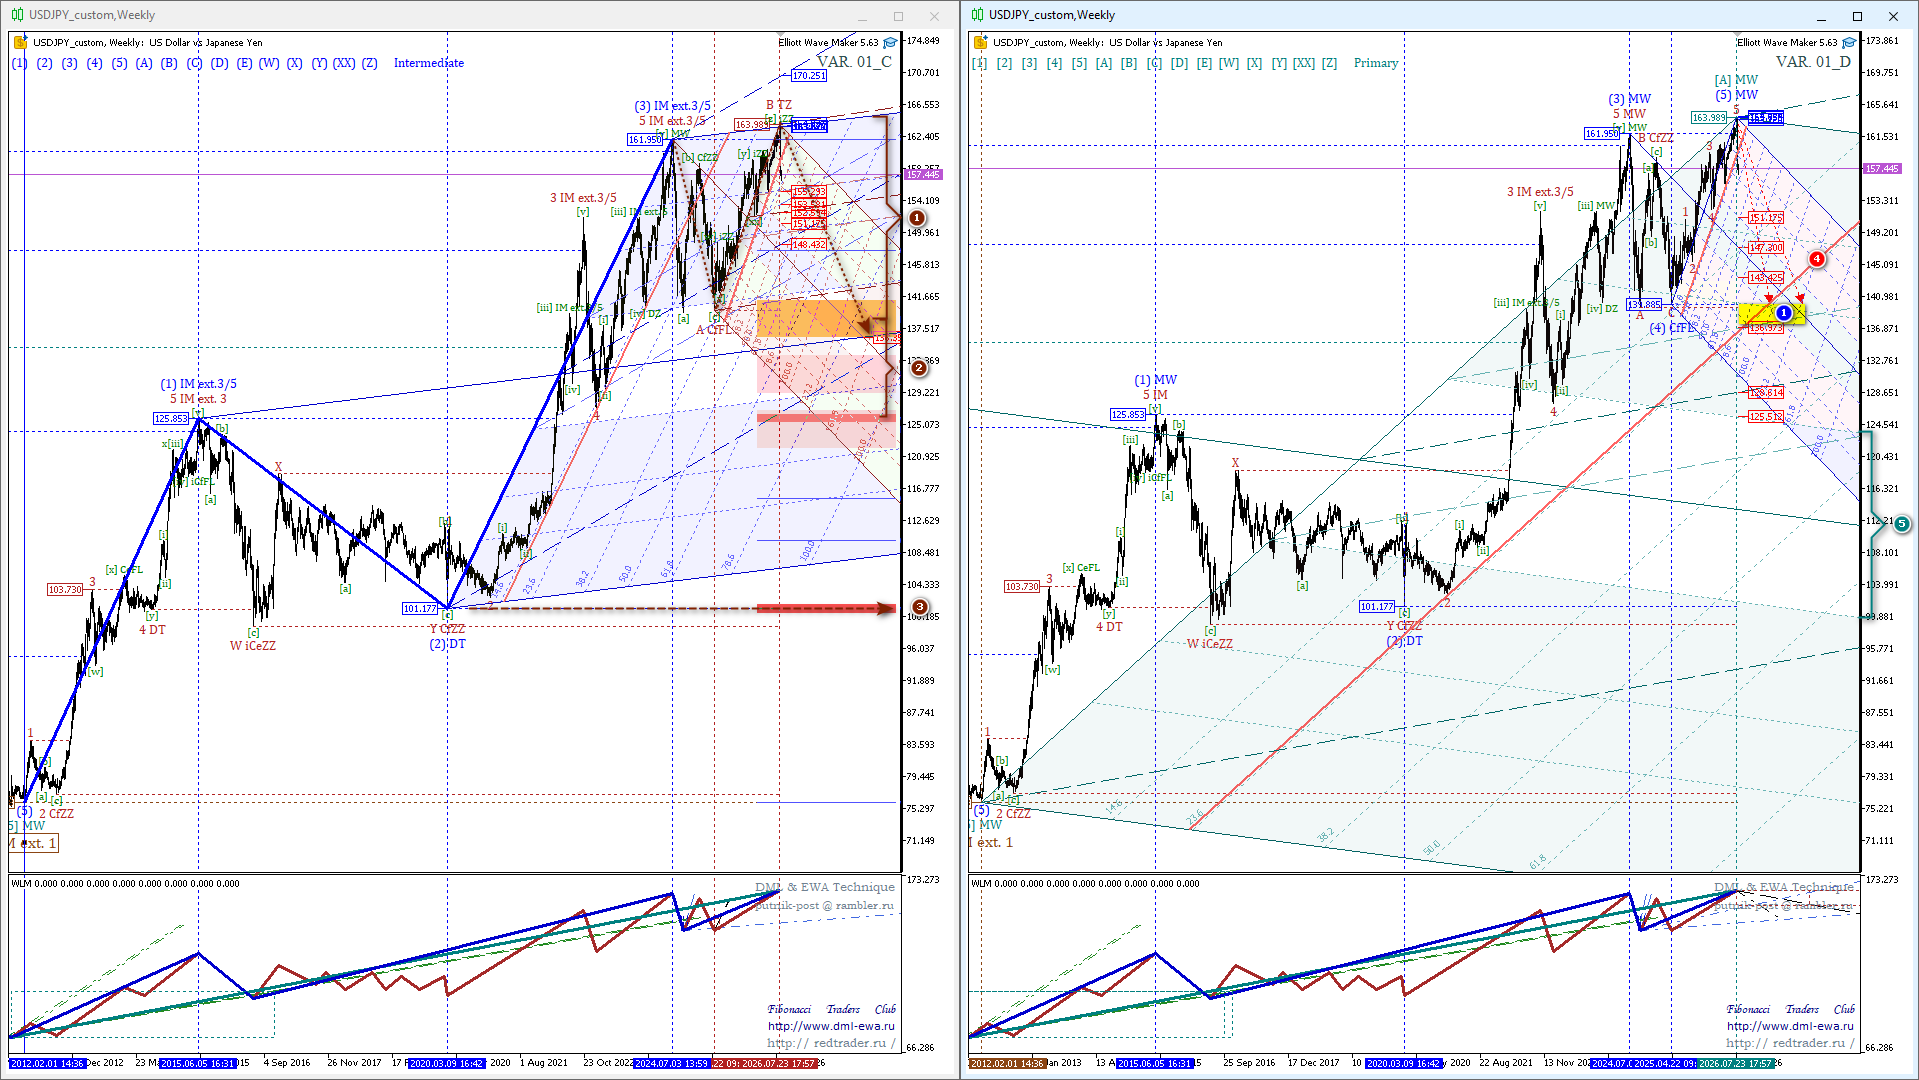Click the 101.177 price label in left chart
1919x1080 pixels.
pyautogui.click(x=420, y=608)
